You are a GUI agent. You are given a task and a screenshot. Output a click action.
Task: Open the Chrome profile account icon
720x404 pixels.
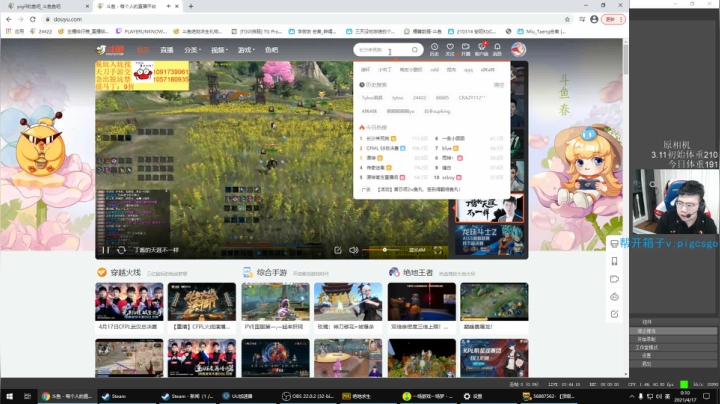(x=594, y=19)
